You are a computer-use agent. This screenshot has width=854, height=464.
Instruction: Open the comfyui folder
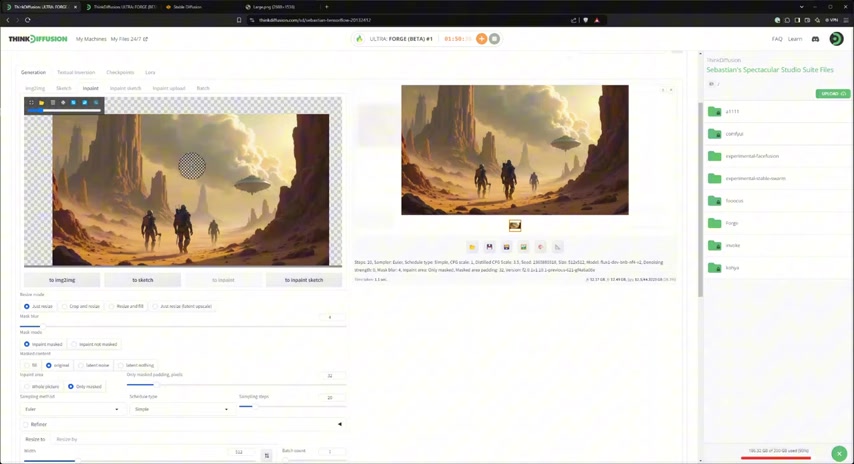[x=776, y=133]
